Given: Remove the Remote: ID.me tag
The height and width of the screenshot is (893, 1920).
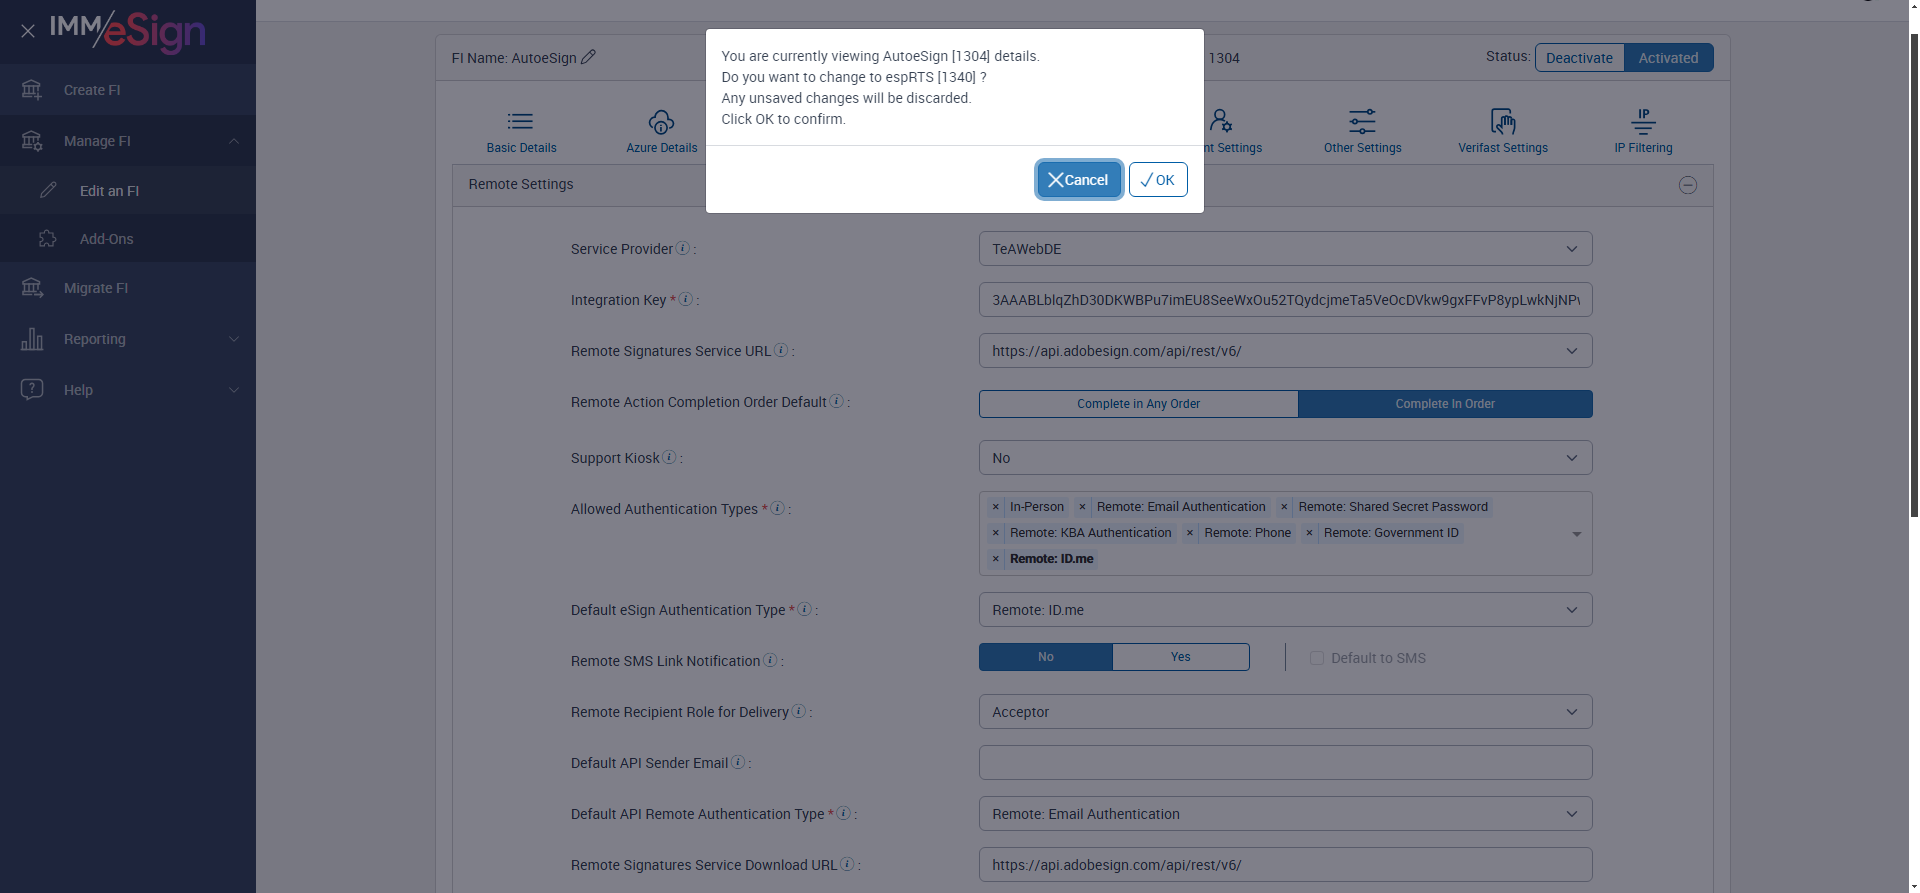Looking at the screenshot, I should tap(996, 559).
